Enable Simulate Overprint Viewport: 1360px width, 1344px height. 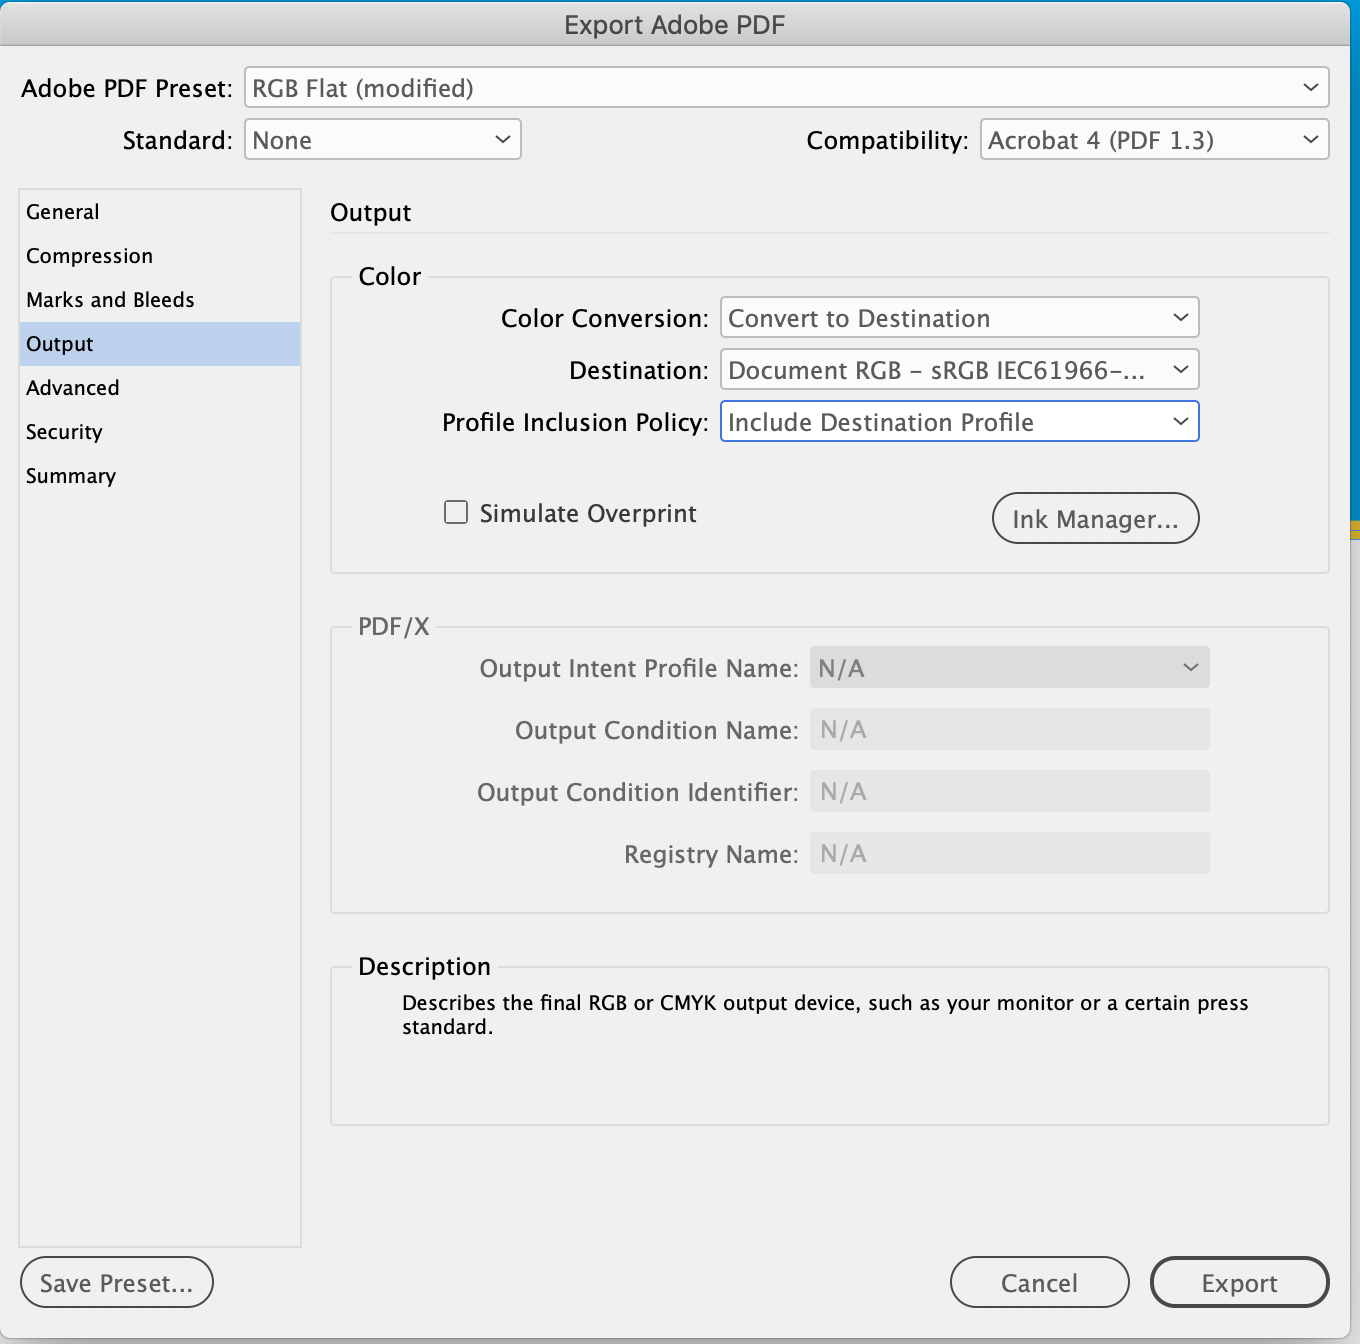click(x=455, y=511)
